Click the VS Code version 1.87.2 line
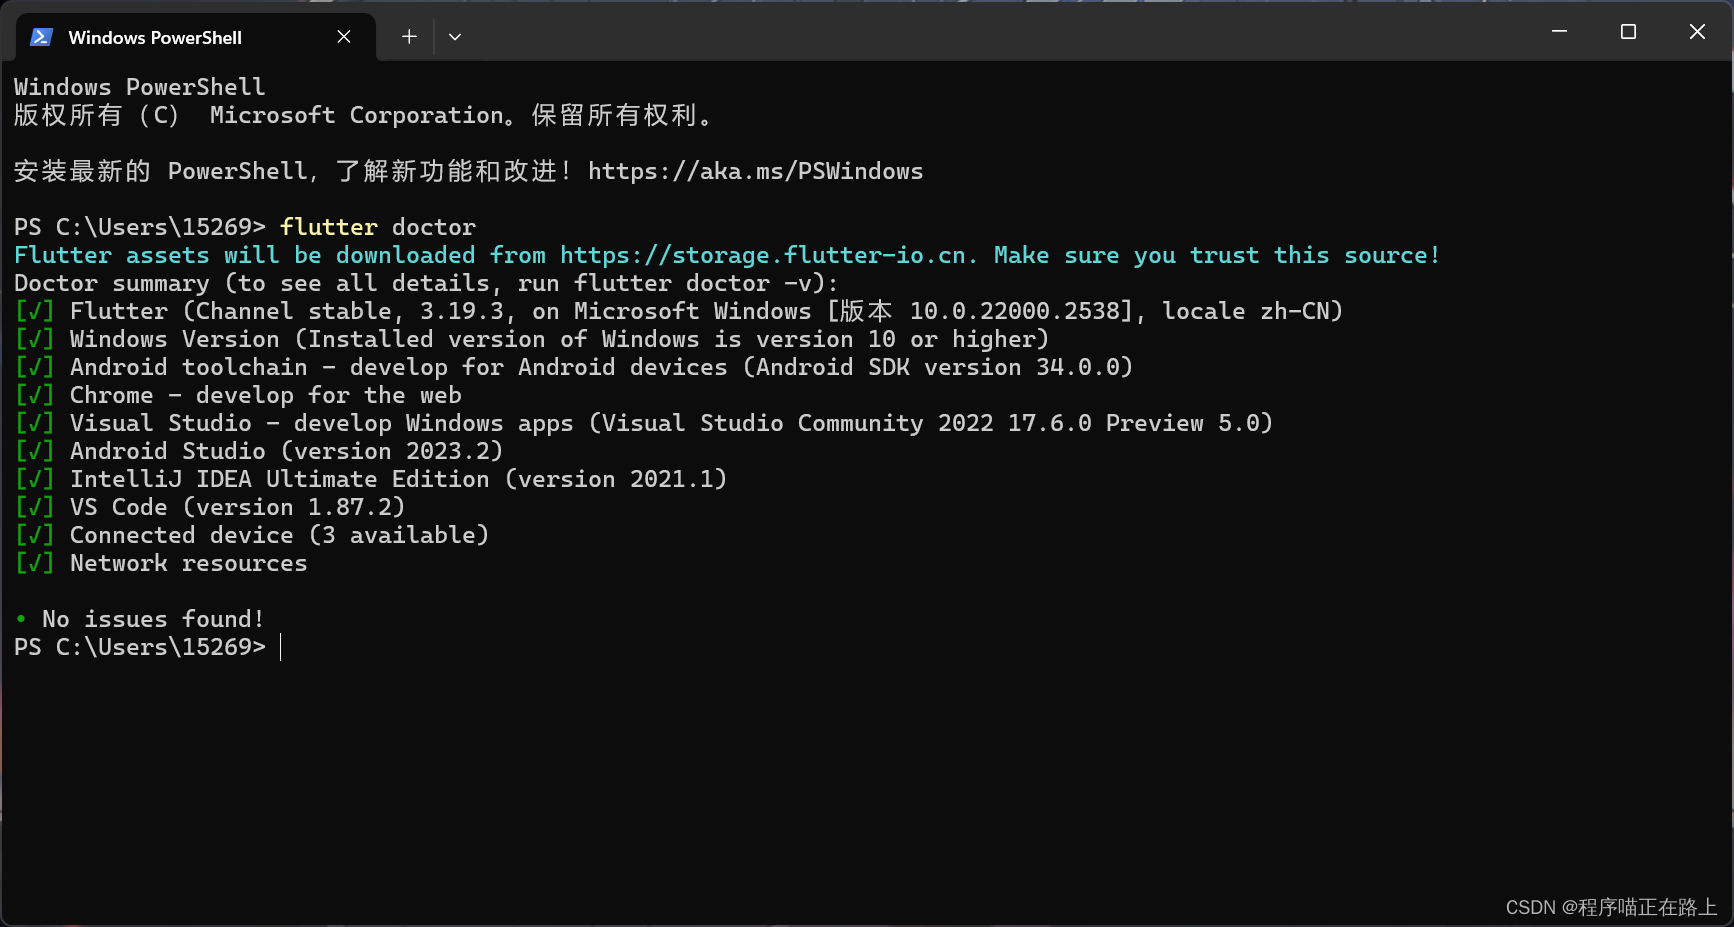 210,507
